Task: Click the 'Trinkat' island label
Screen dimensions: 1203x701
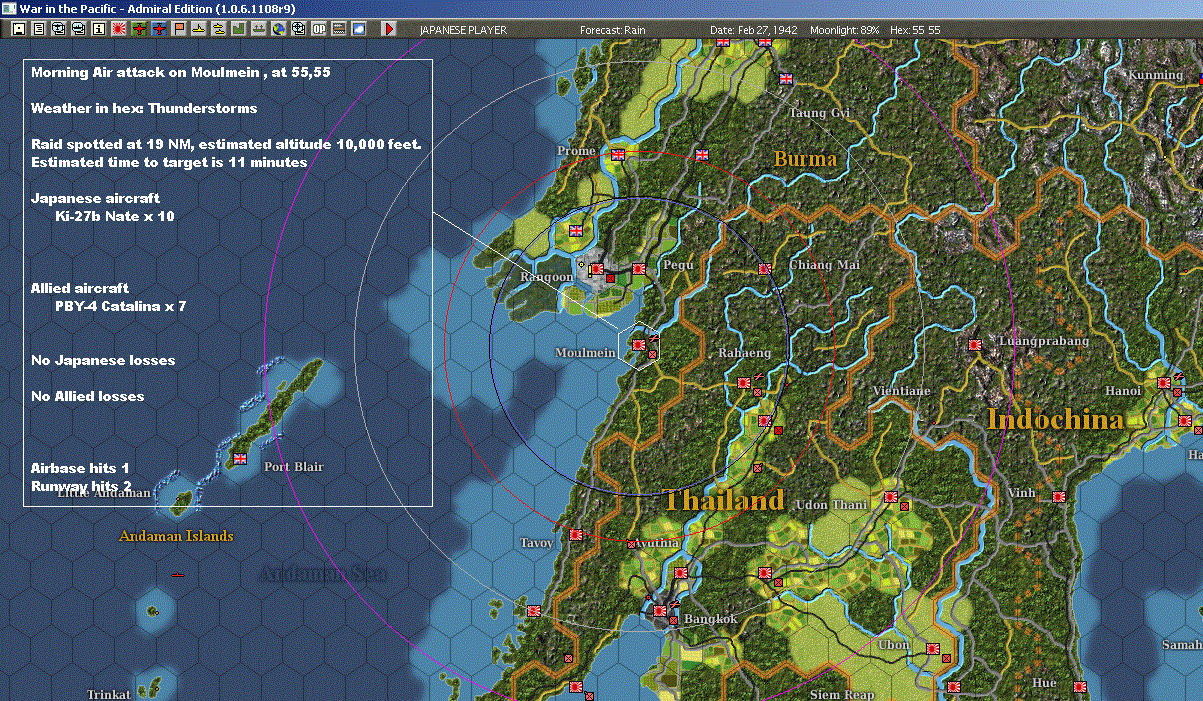Action: 109,694
